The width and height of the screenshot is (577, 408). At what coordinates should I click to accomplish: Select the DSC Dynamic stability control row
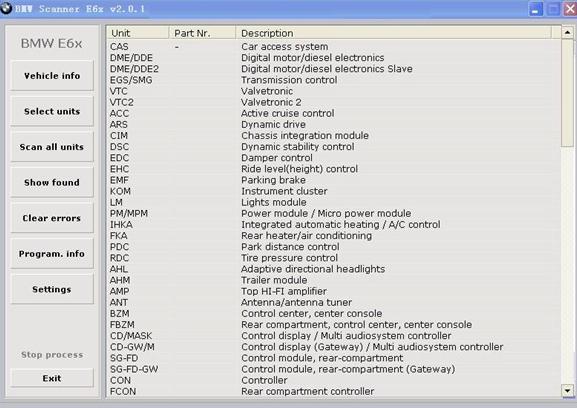click(x=334, y=147)
